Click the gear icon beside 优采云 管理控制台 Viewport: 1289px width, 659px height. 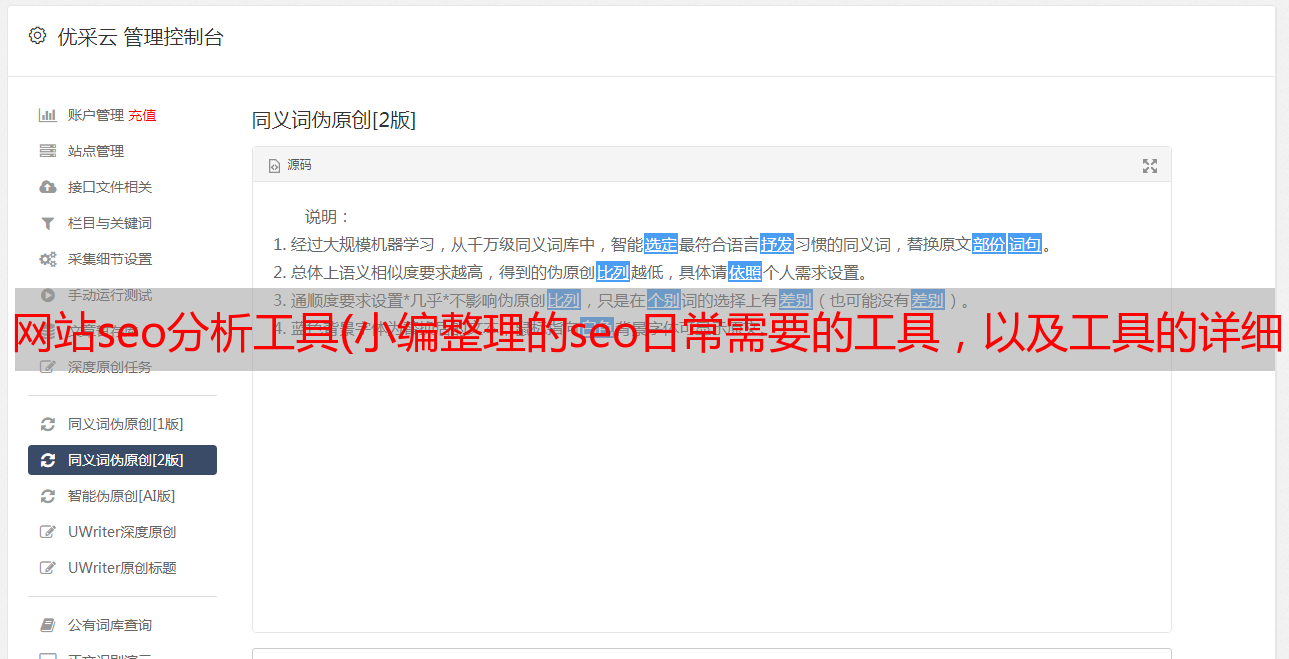37,37
